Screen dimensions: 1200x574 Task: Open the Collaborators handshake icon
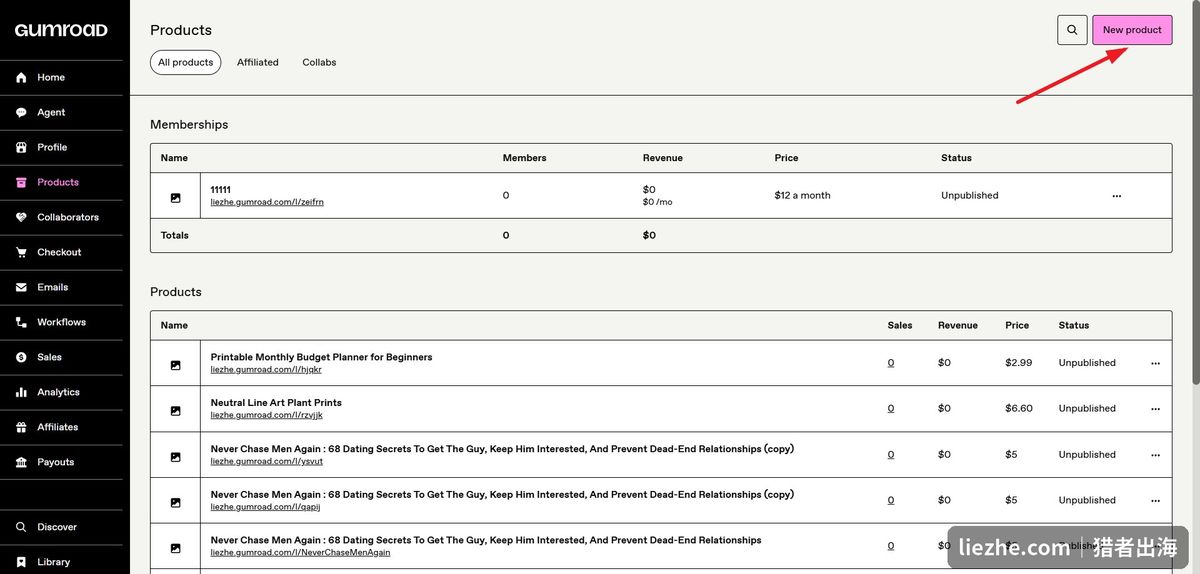point(21,217)
